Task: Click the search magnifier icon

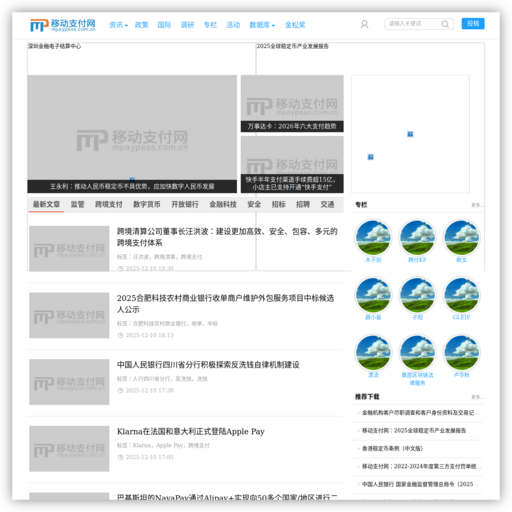Action: click(445, 24)
